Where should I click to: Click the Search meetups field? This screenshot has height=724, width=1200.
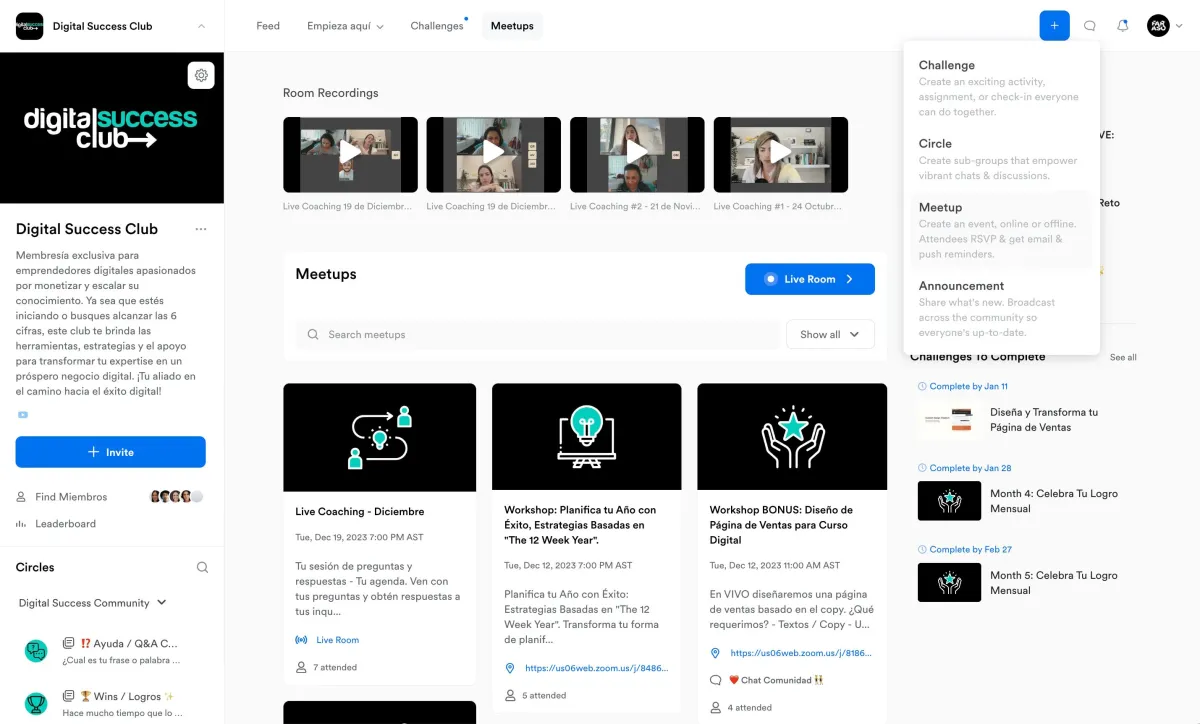coord(538,335)
